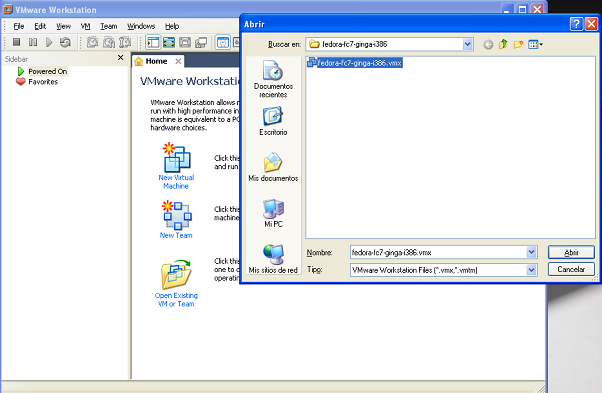The height and width of the screenshot is (393, 602).
Task: Click the New Team link
Action: click(x=176, y=235)
